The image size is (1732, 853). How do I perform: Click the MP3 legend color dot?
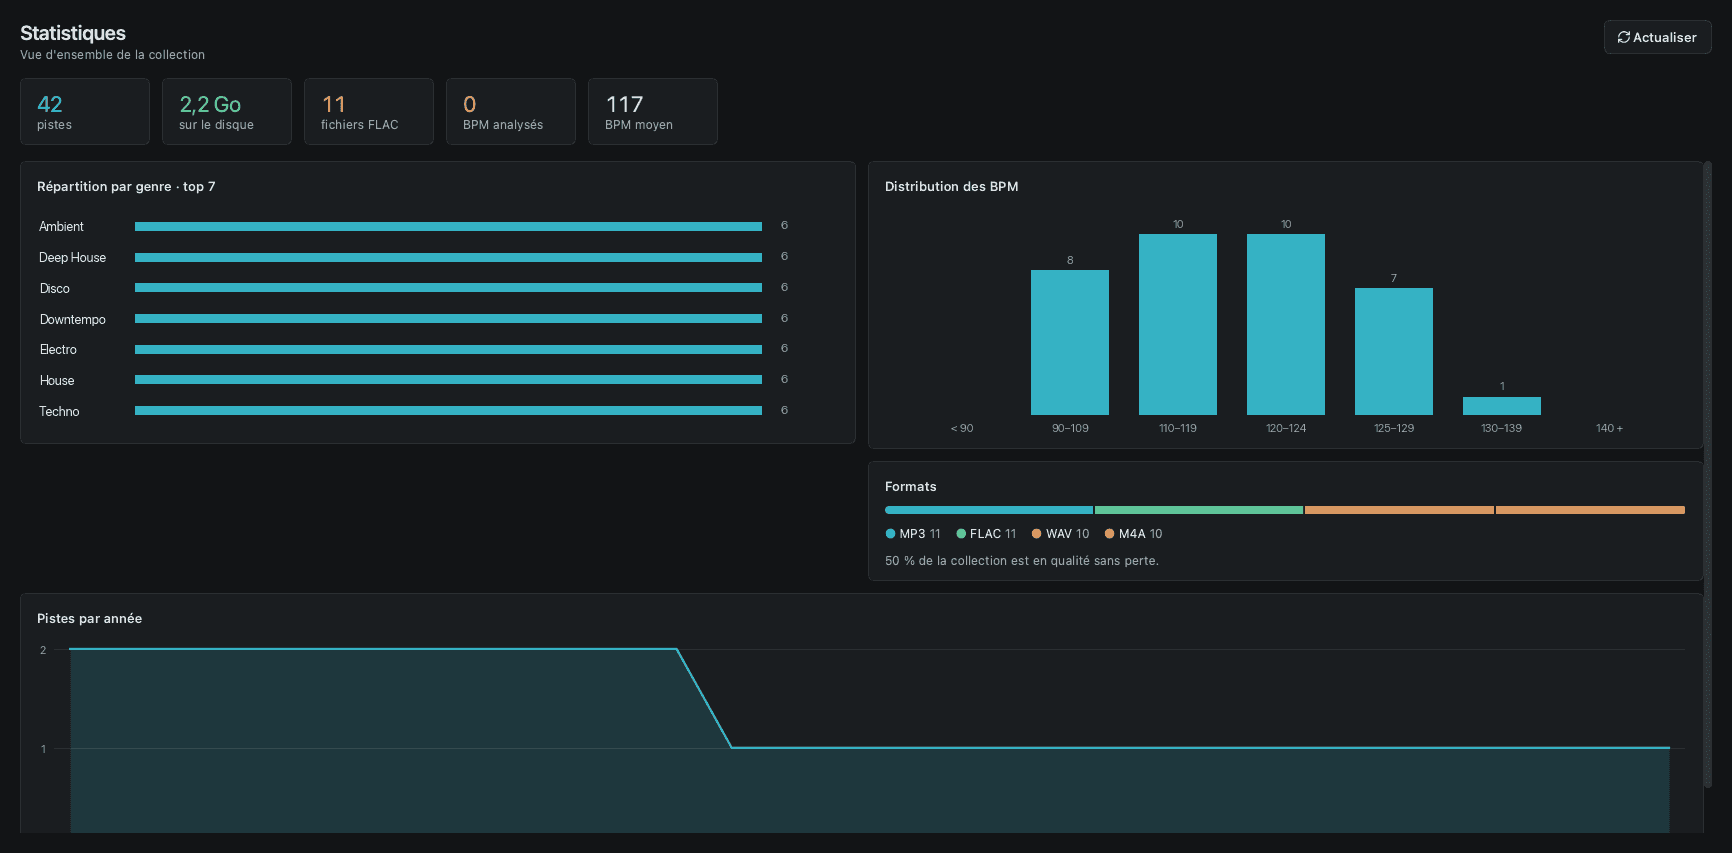point(890,534)
